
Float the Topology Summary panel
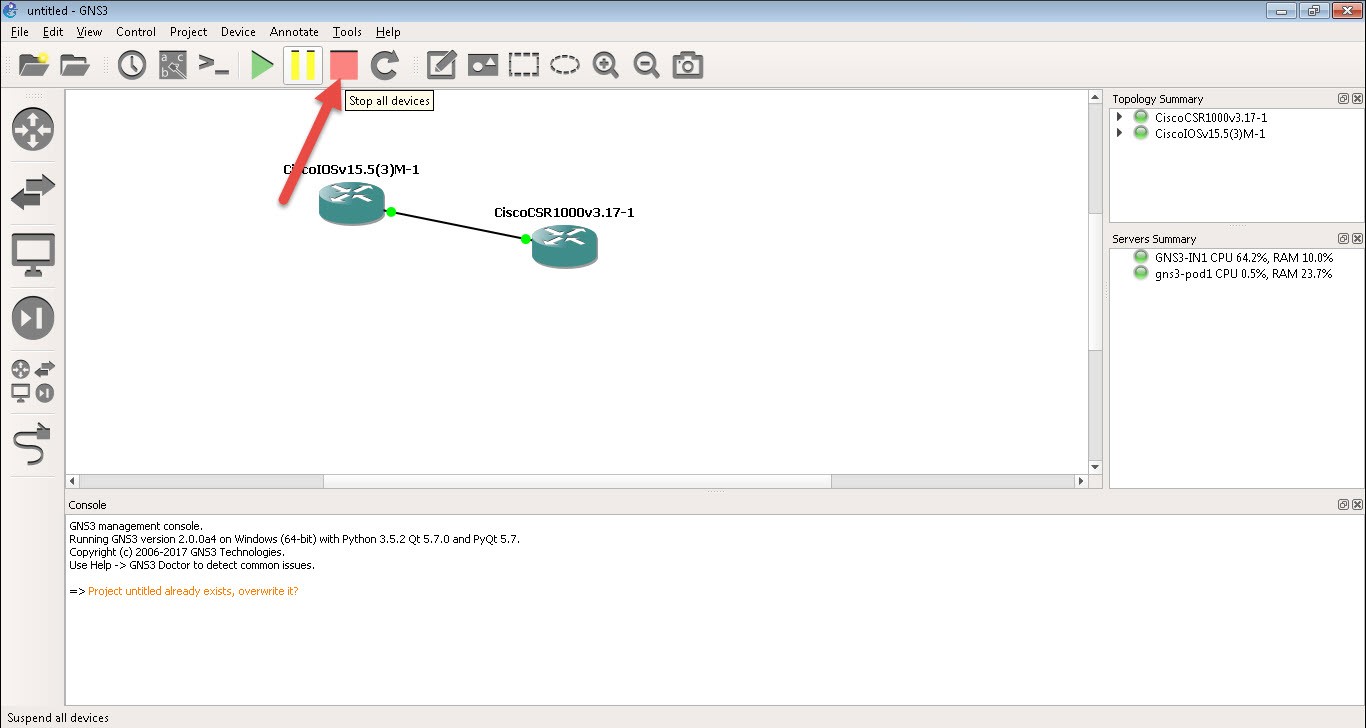[x=1343, y=99]
